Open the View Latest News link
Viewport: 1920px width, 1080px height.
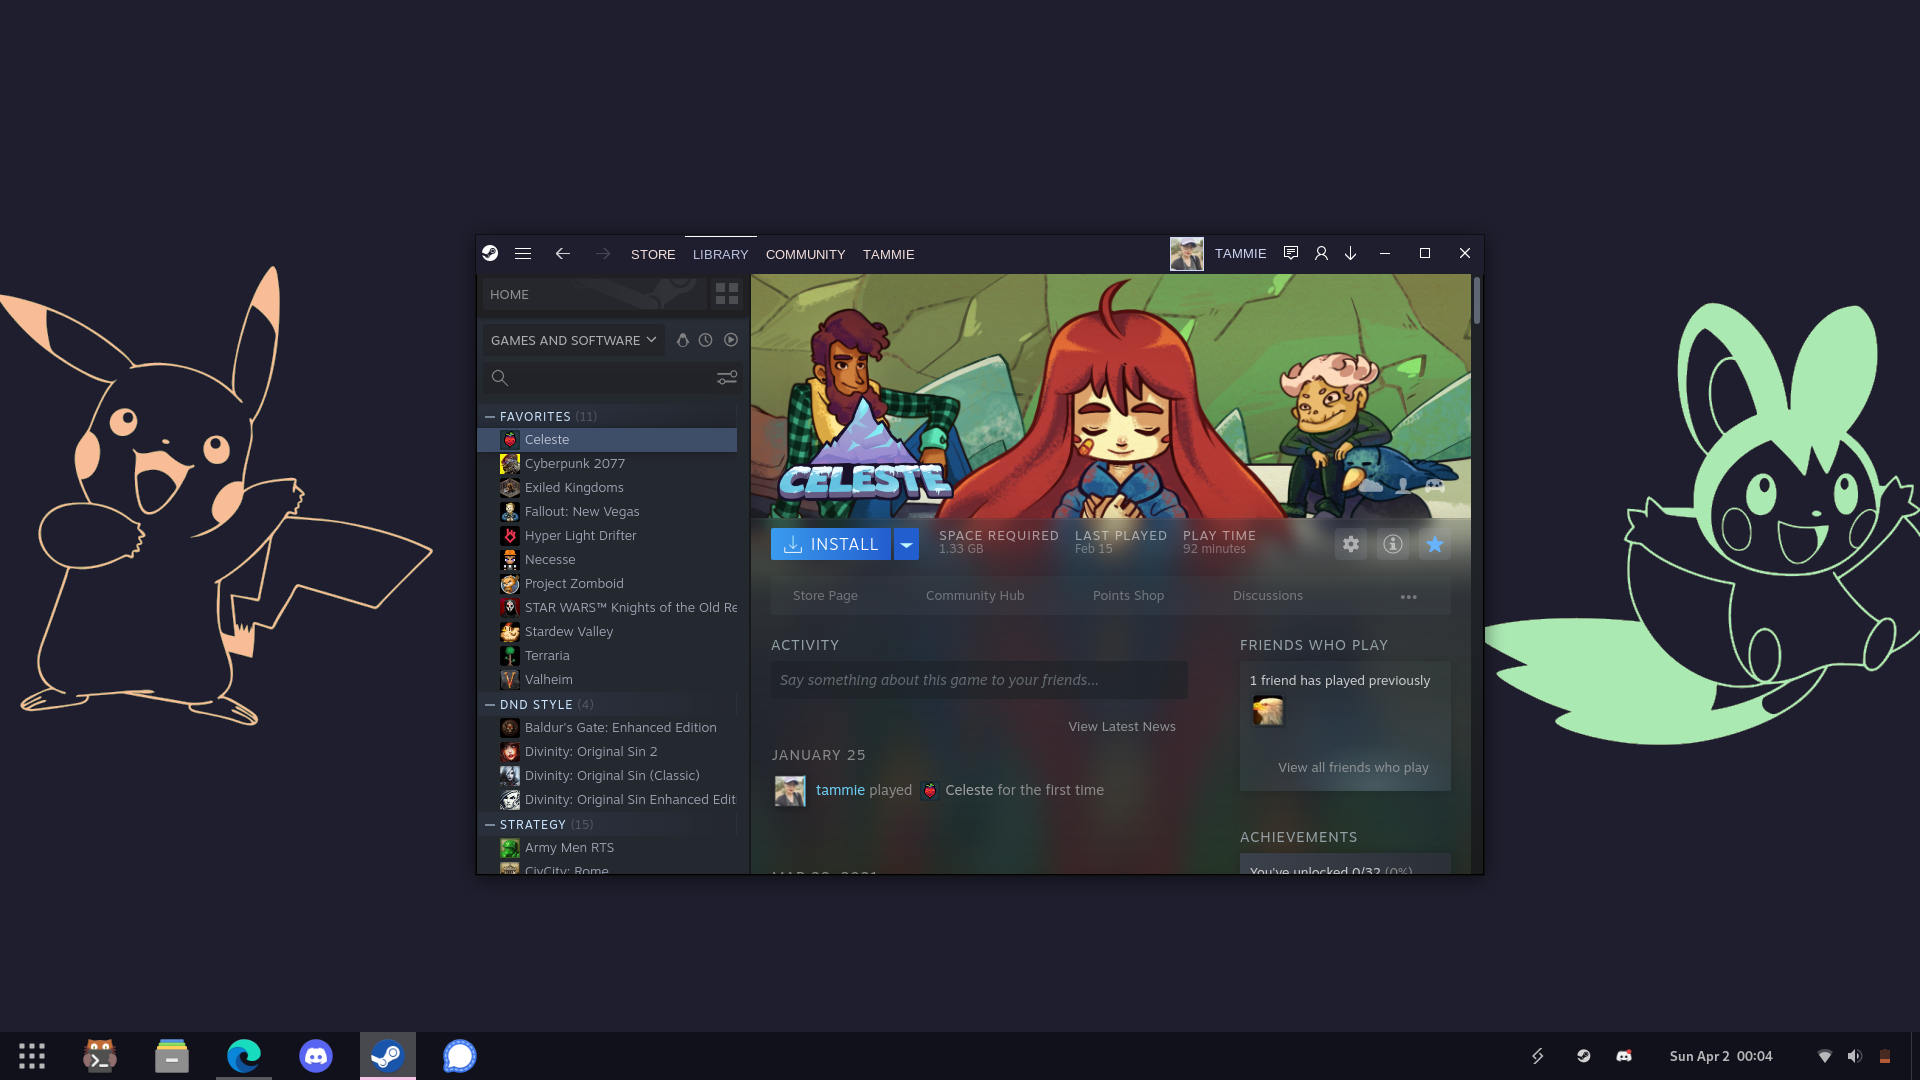[x=1121, y=726]
